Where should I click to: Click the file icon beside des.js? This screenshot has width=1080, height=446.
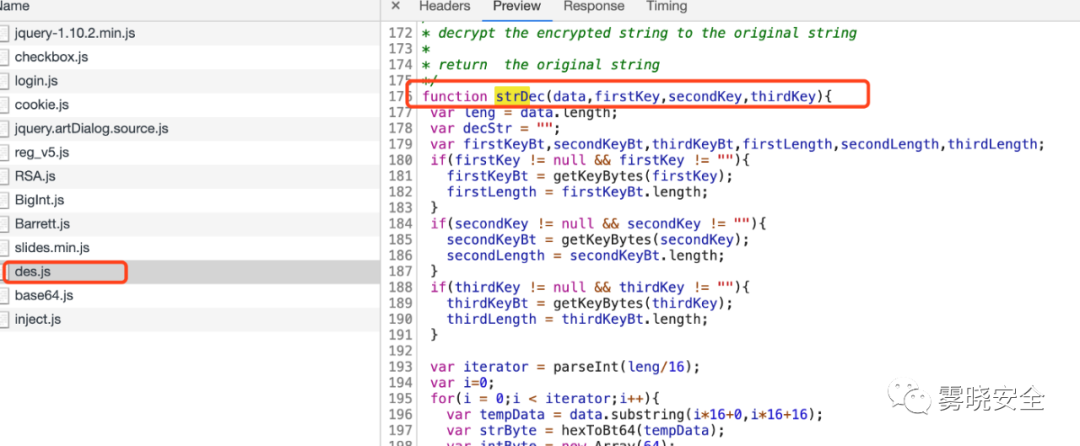tap(4, 272)
